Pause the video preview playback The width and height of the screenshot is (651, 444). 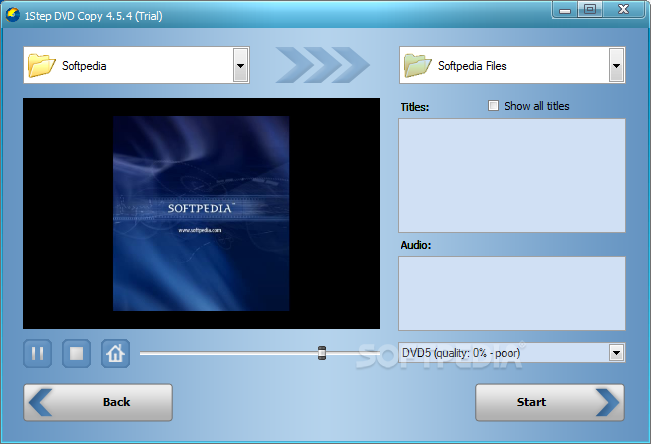pos(37,353)
